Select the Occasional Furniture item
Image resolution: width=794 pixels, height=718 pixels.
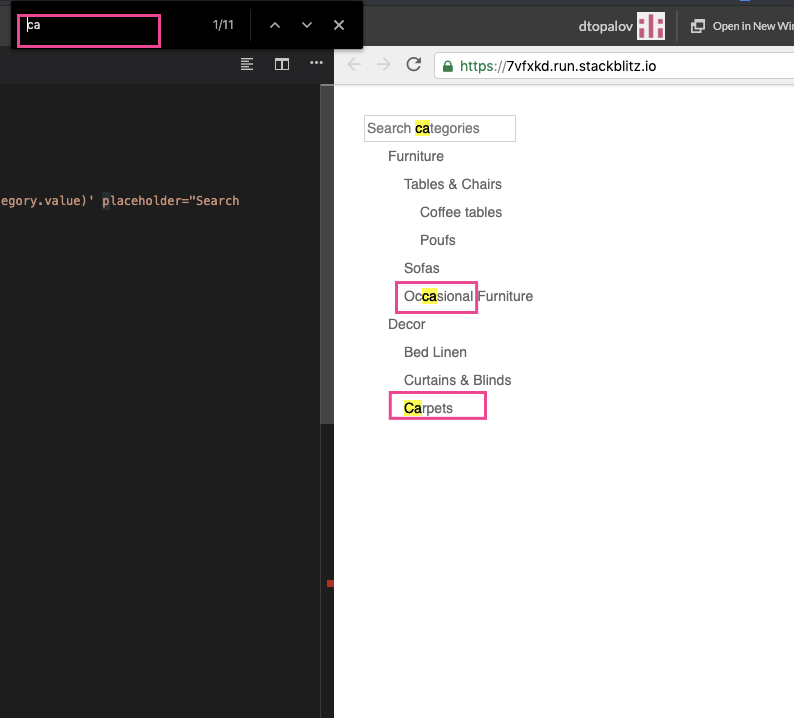point(468,296)
